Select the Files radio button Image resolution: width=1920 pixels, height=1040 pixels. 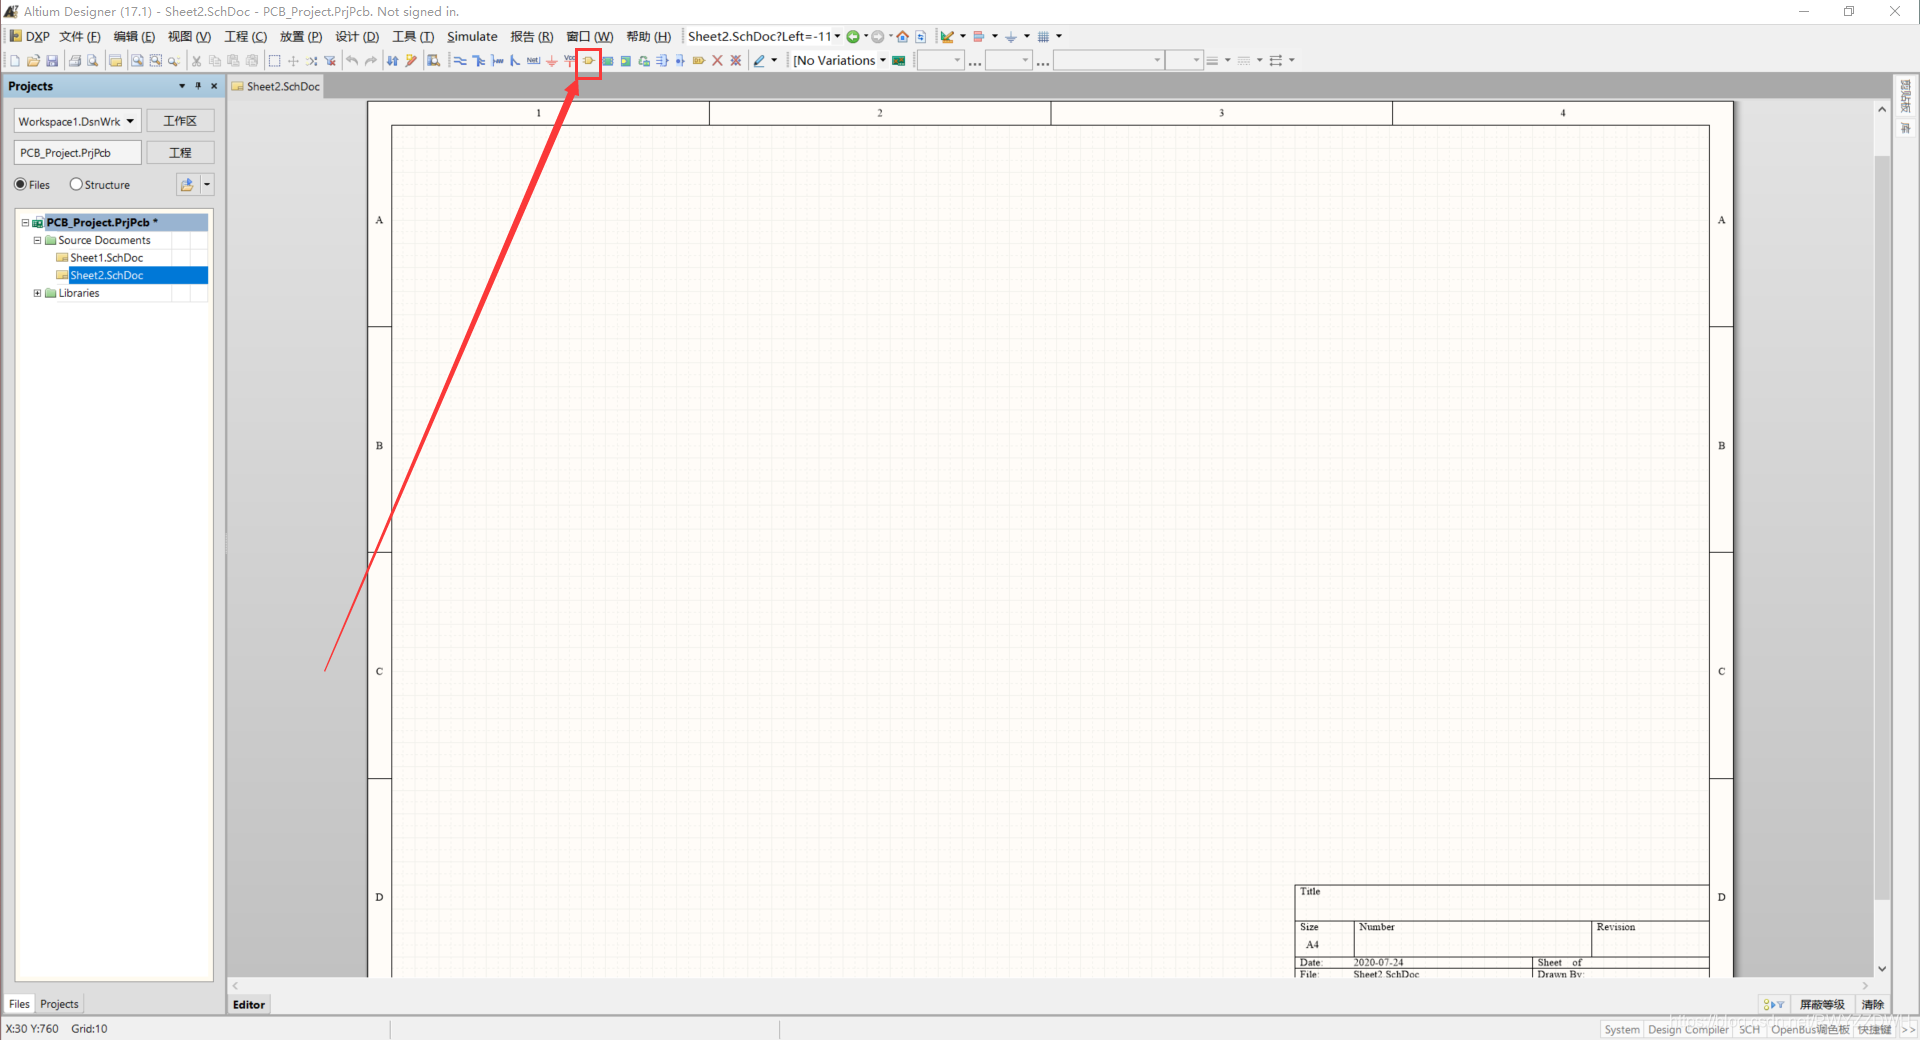20,184
